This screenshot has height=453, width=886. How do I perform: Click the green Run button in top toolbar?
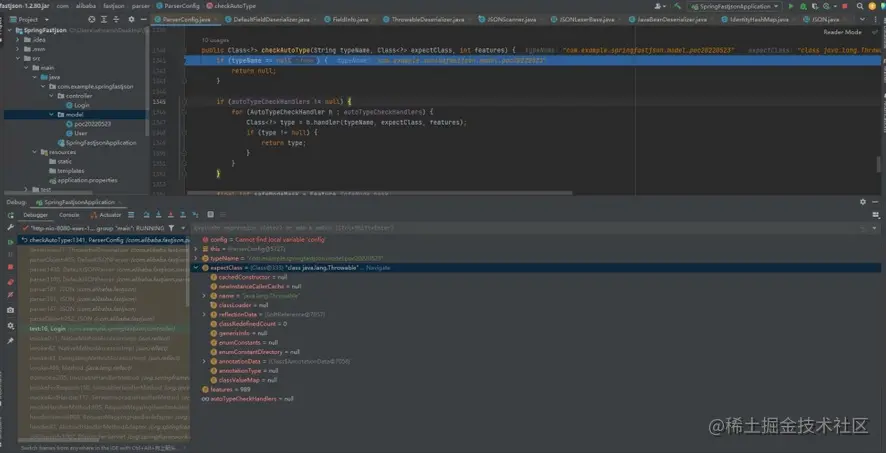791,6
